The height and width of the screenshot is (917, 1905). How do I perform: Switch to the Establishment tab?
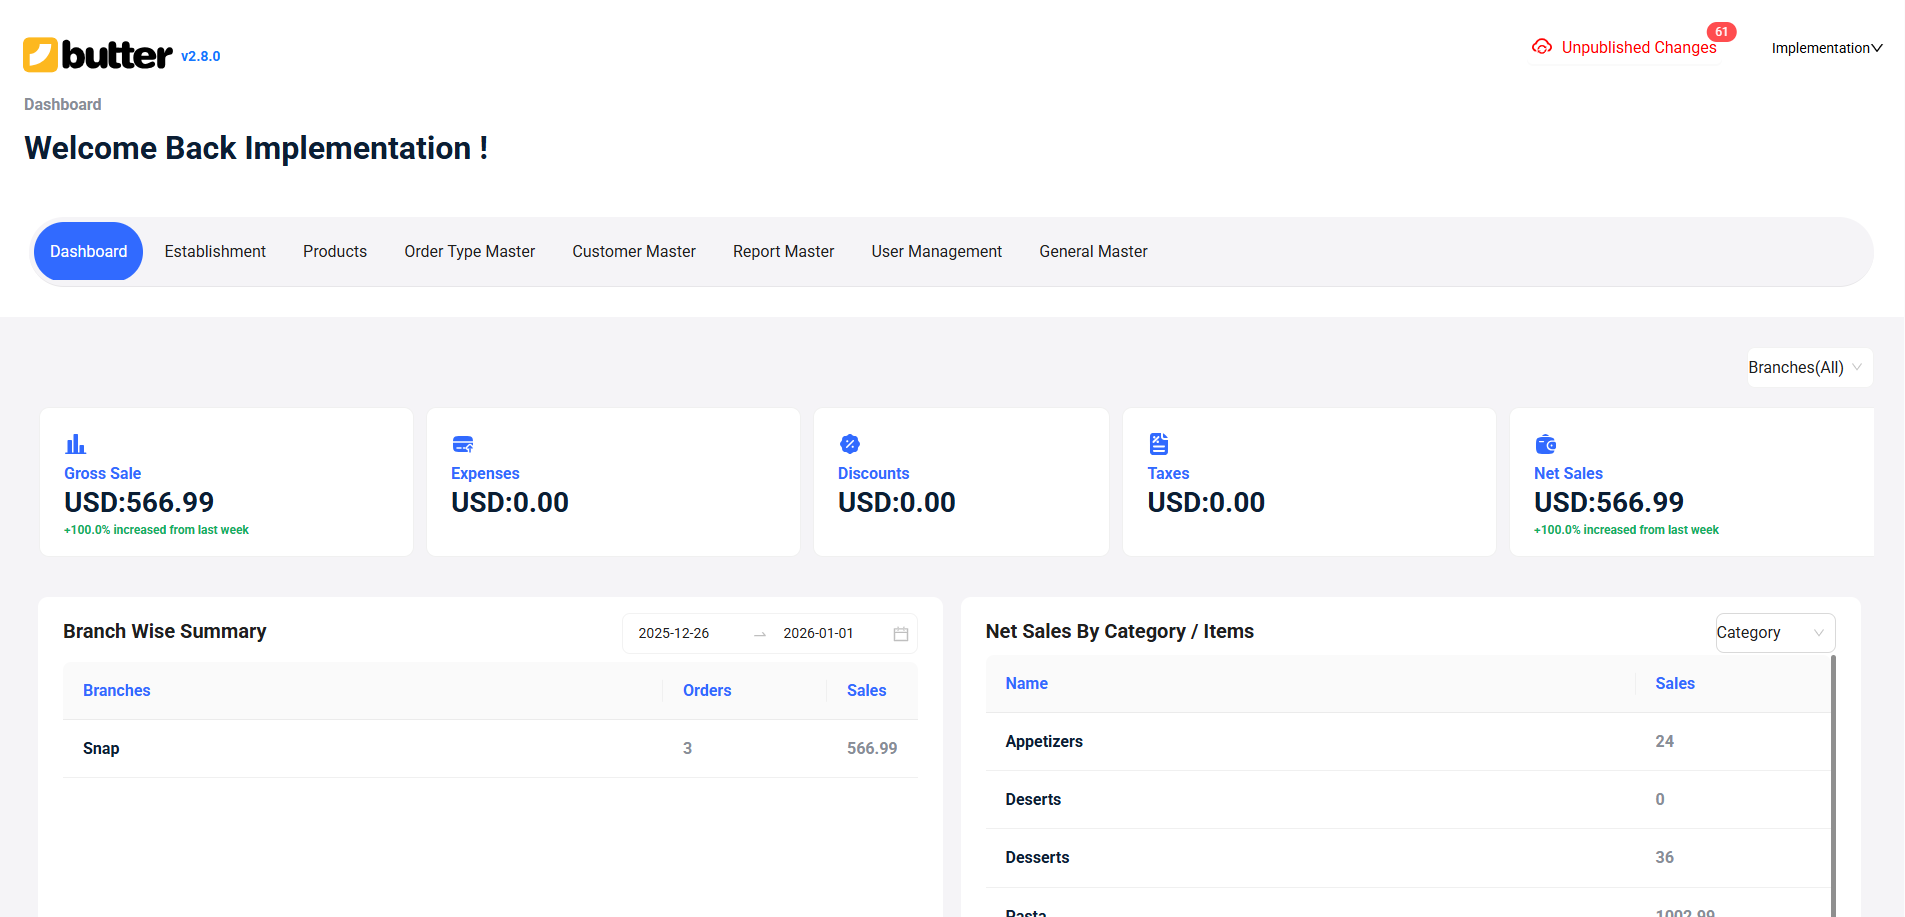pos(215,252)
